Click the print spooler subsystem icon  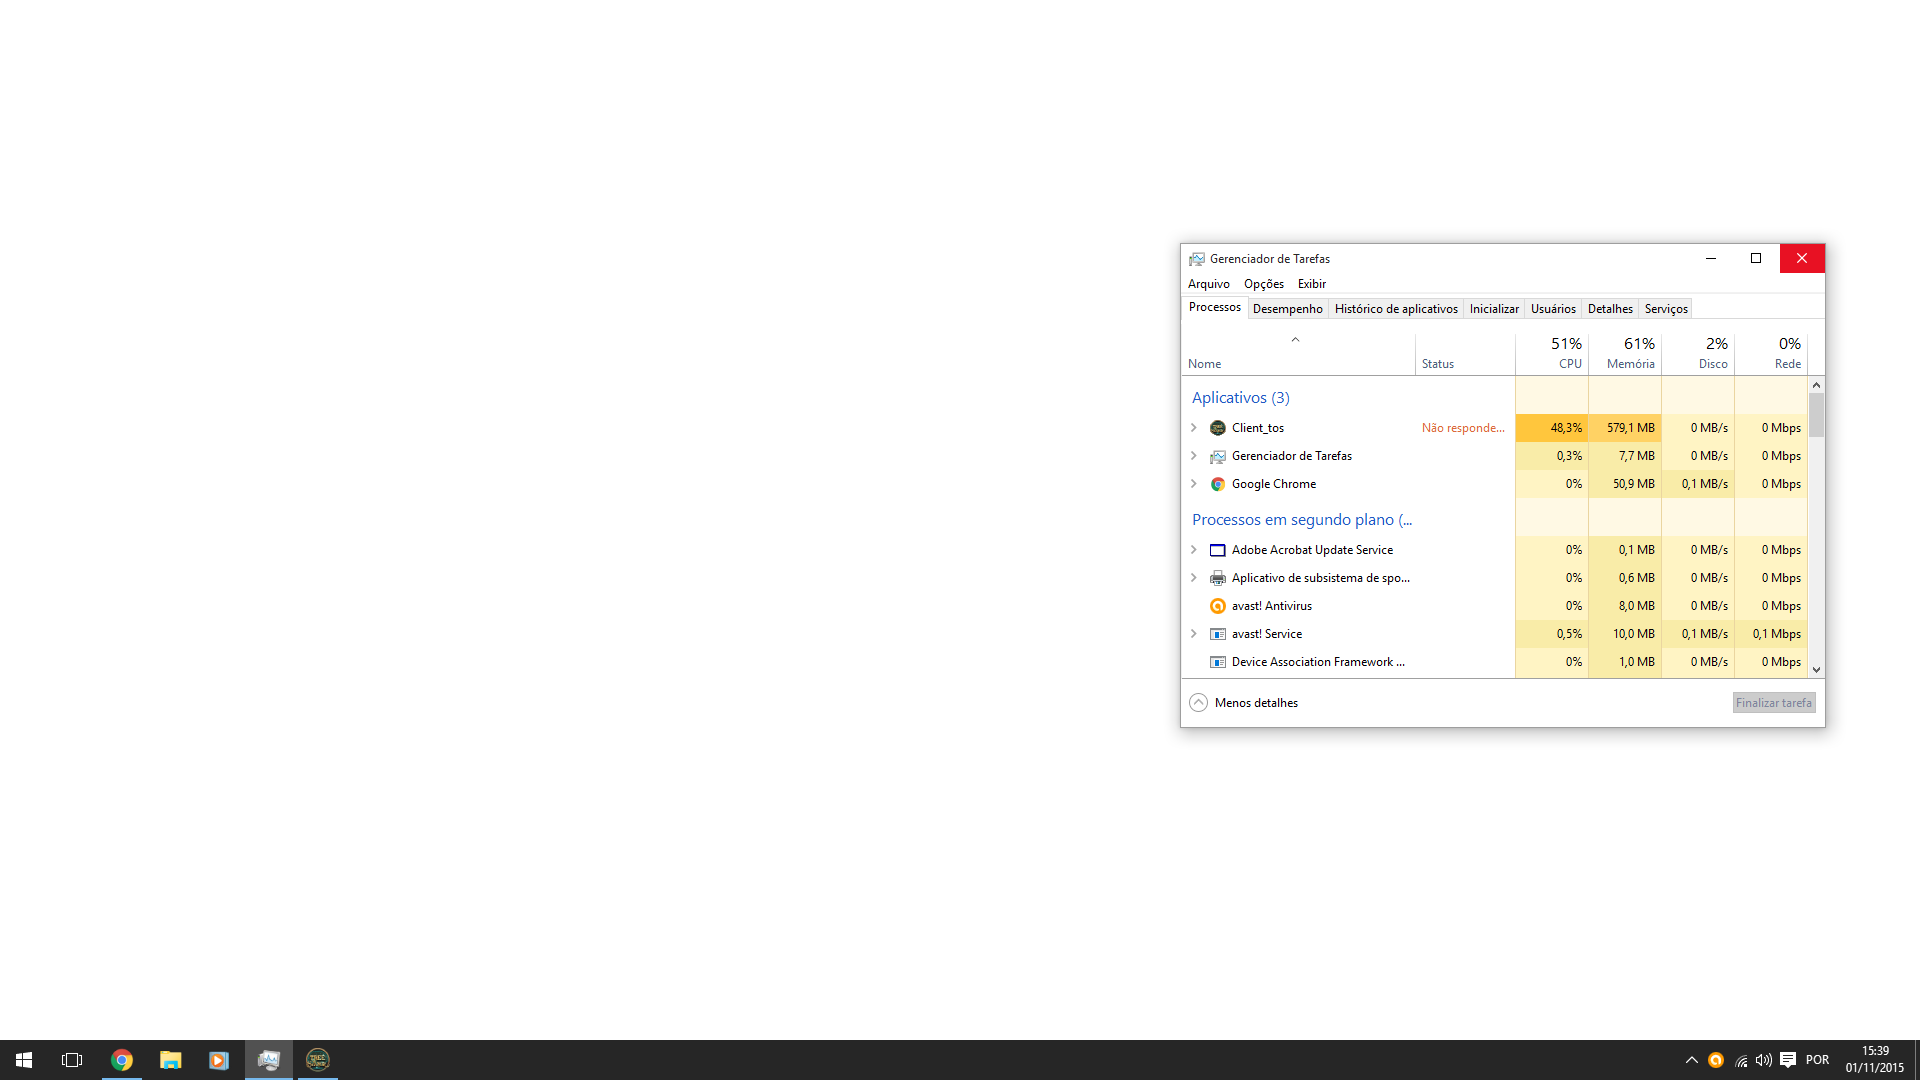point(1217,578)
